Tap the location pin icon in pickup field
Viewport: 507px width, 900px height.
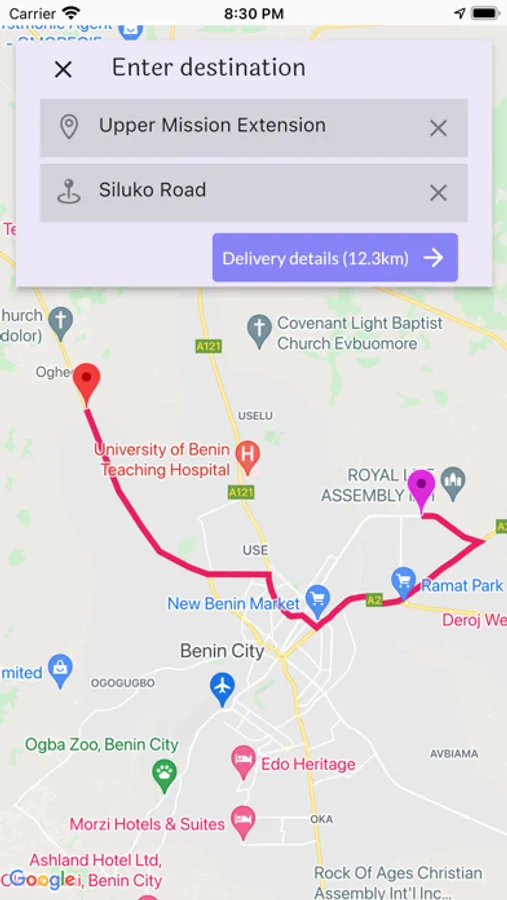pos(69,127)
